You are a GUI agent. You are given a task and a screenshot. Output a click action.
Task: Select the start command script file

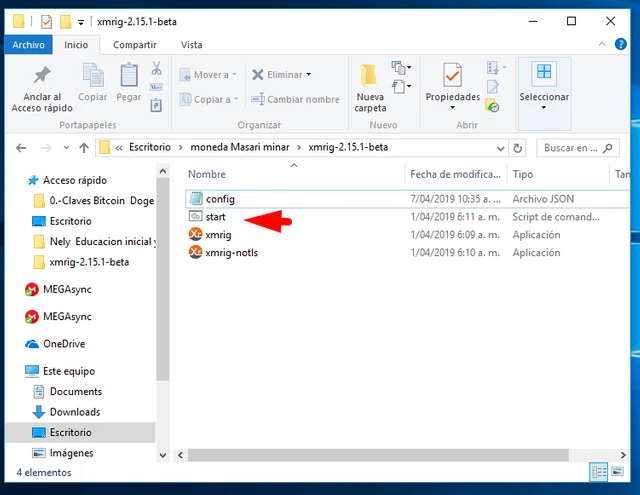coord(207,217)
